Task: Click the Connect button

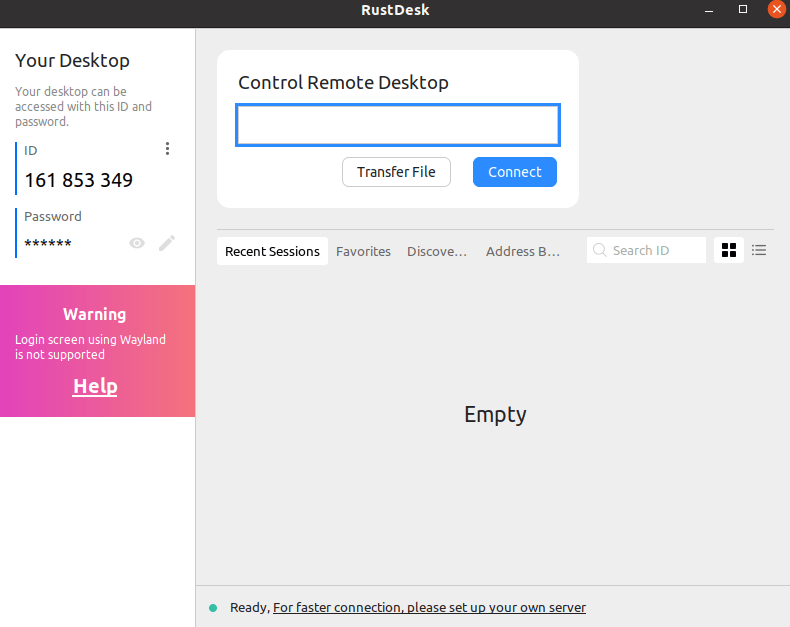Action: tap(514, 172)
